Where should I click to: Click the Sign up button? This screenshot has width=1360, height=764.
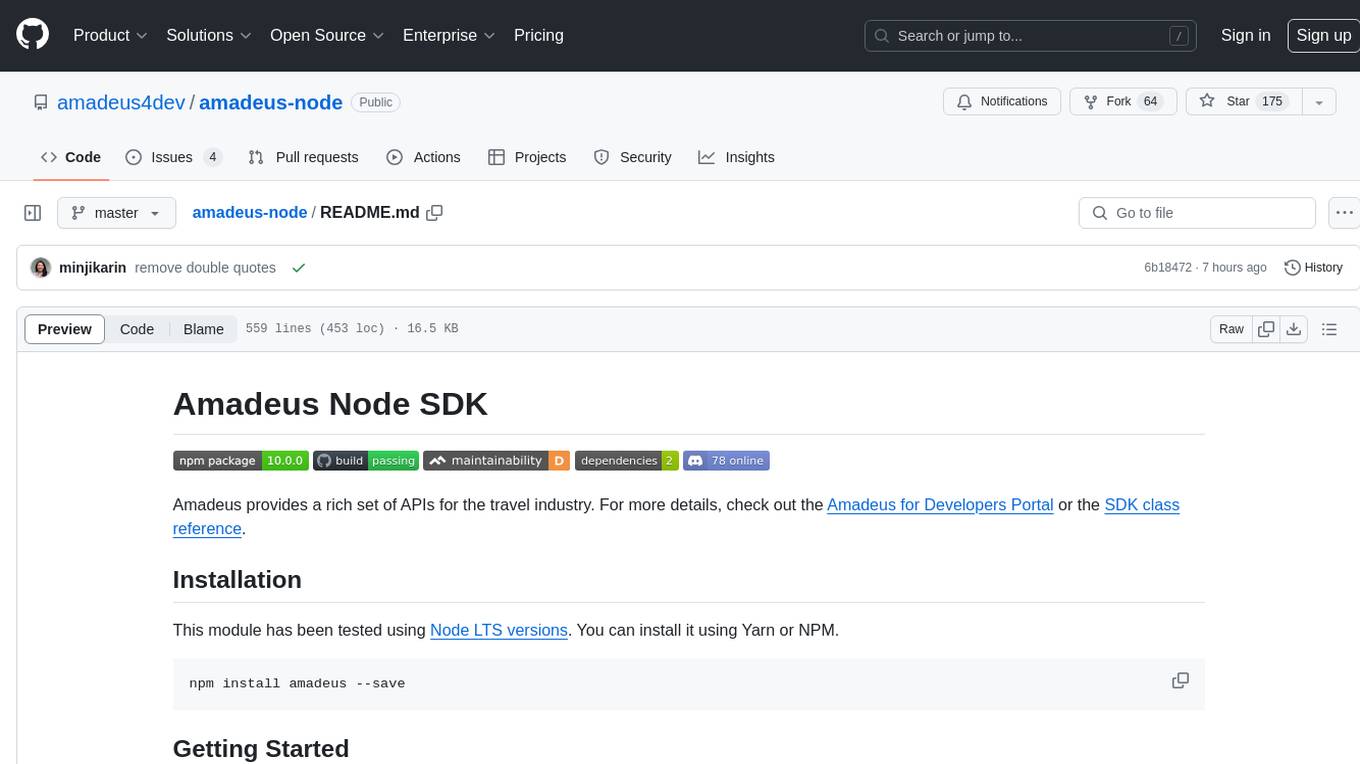click(1323, 35)
